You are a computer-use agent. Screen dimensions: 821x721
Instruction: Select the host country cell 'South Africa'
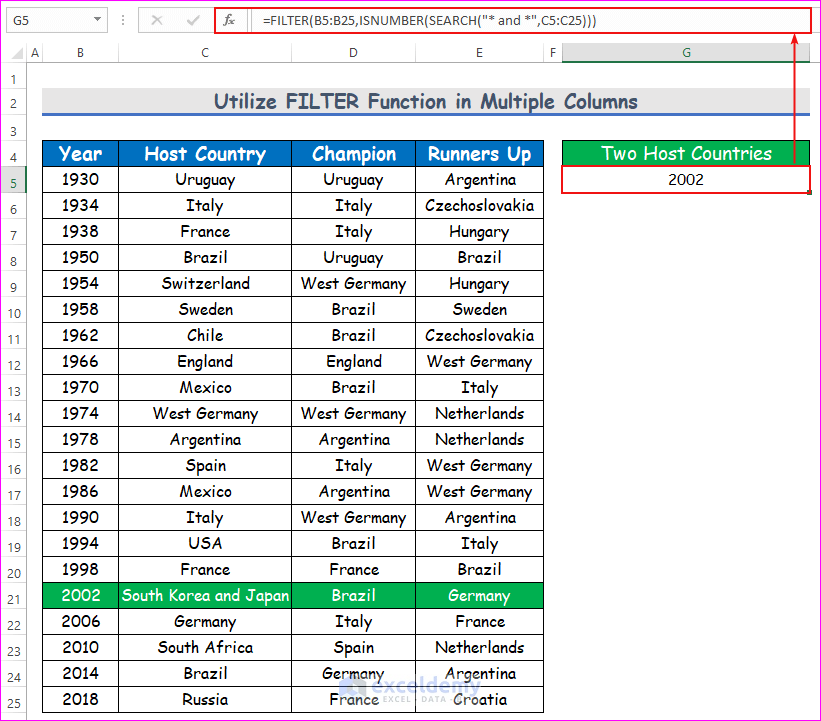pos(205,647)
